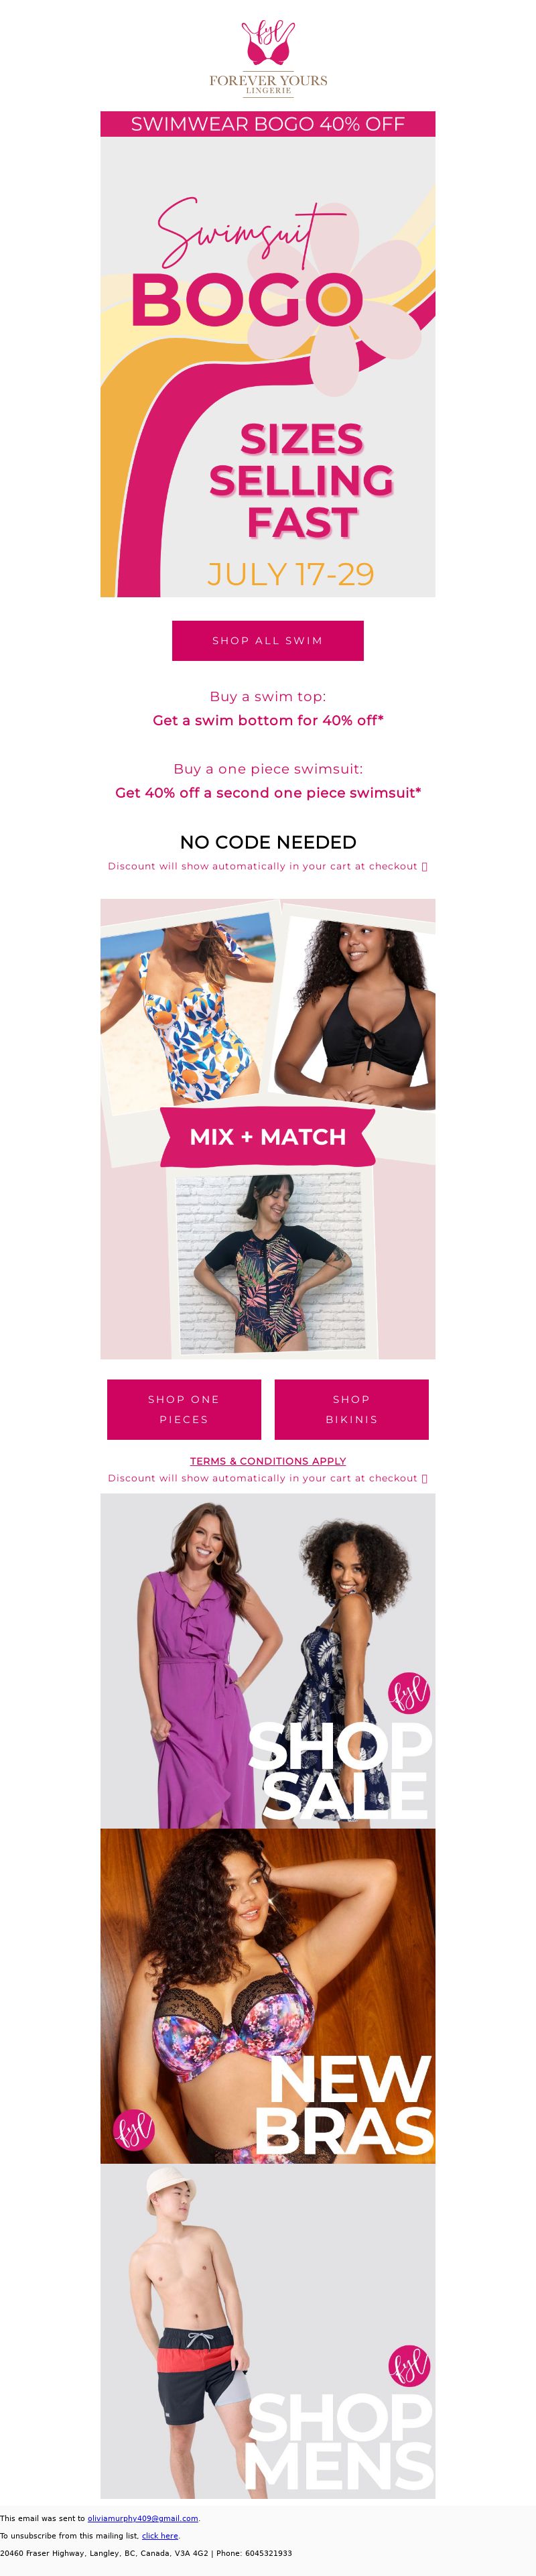The width and height of the screenshot is (536, 2576).
Task: Click the fyl badge on New Bras image
Action: point(134,2130)
